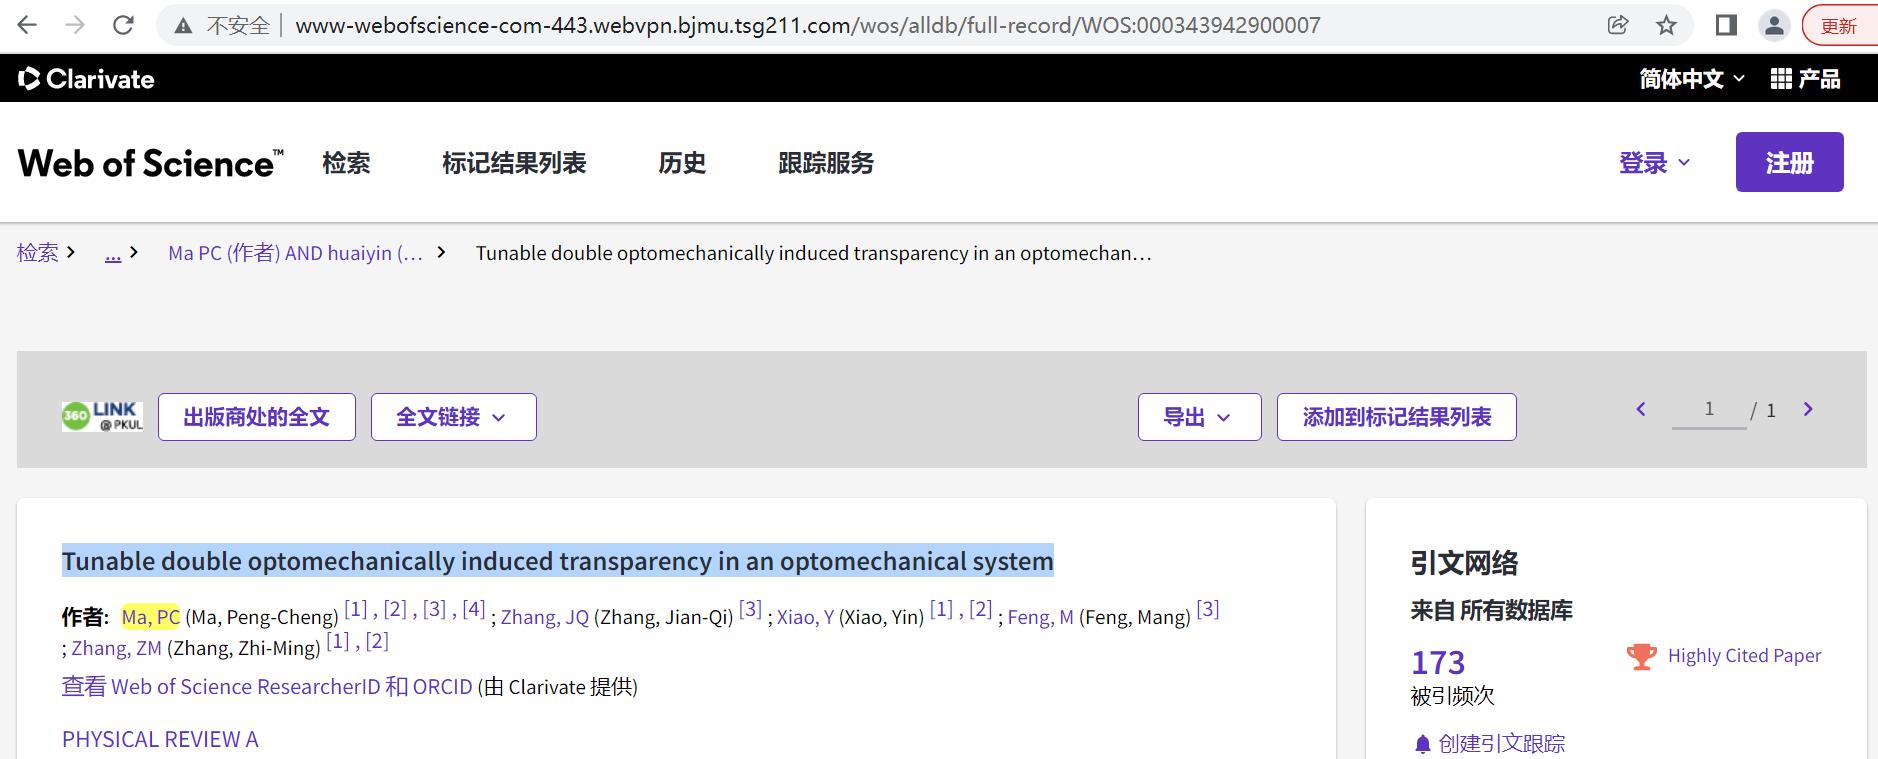Bookmark this page with the star icon
The width and height of the screenshot is (1878, 759).
pyautogui.click(x=1666, y=25)
